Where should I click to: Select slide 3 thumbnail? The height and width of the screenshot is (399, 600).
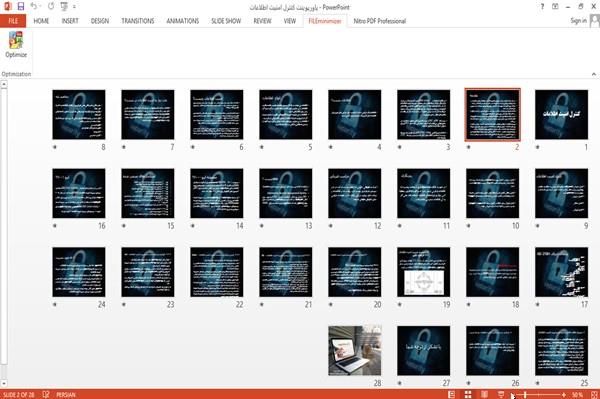coord(424,114)
